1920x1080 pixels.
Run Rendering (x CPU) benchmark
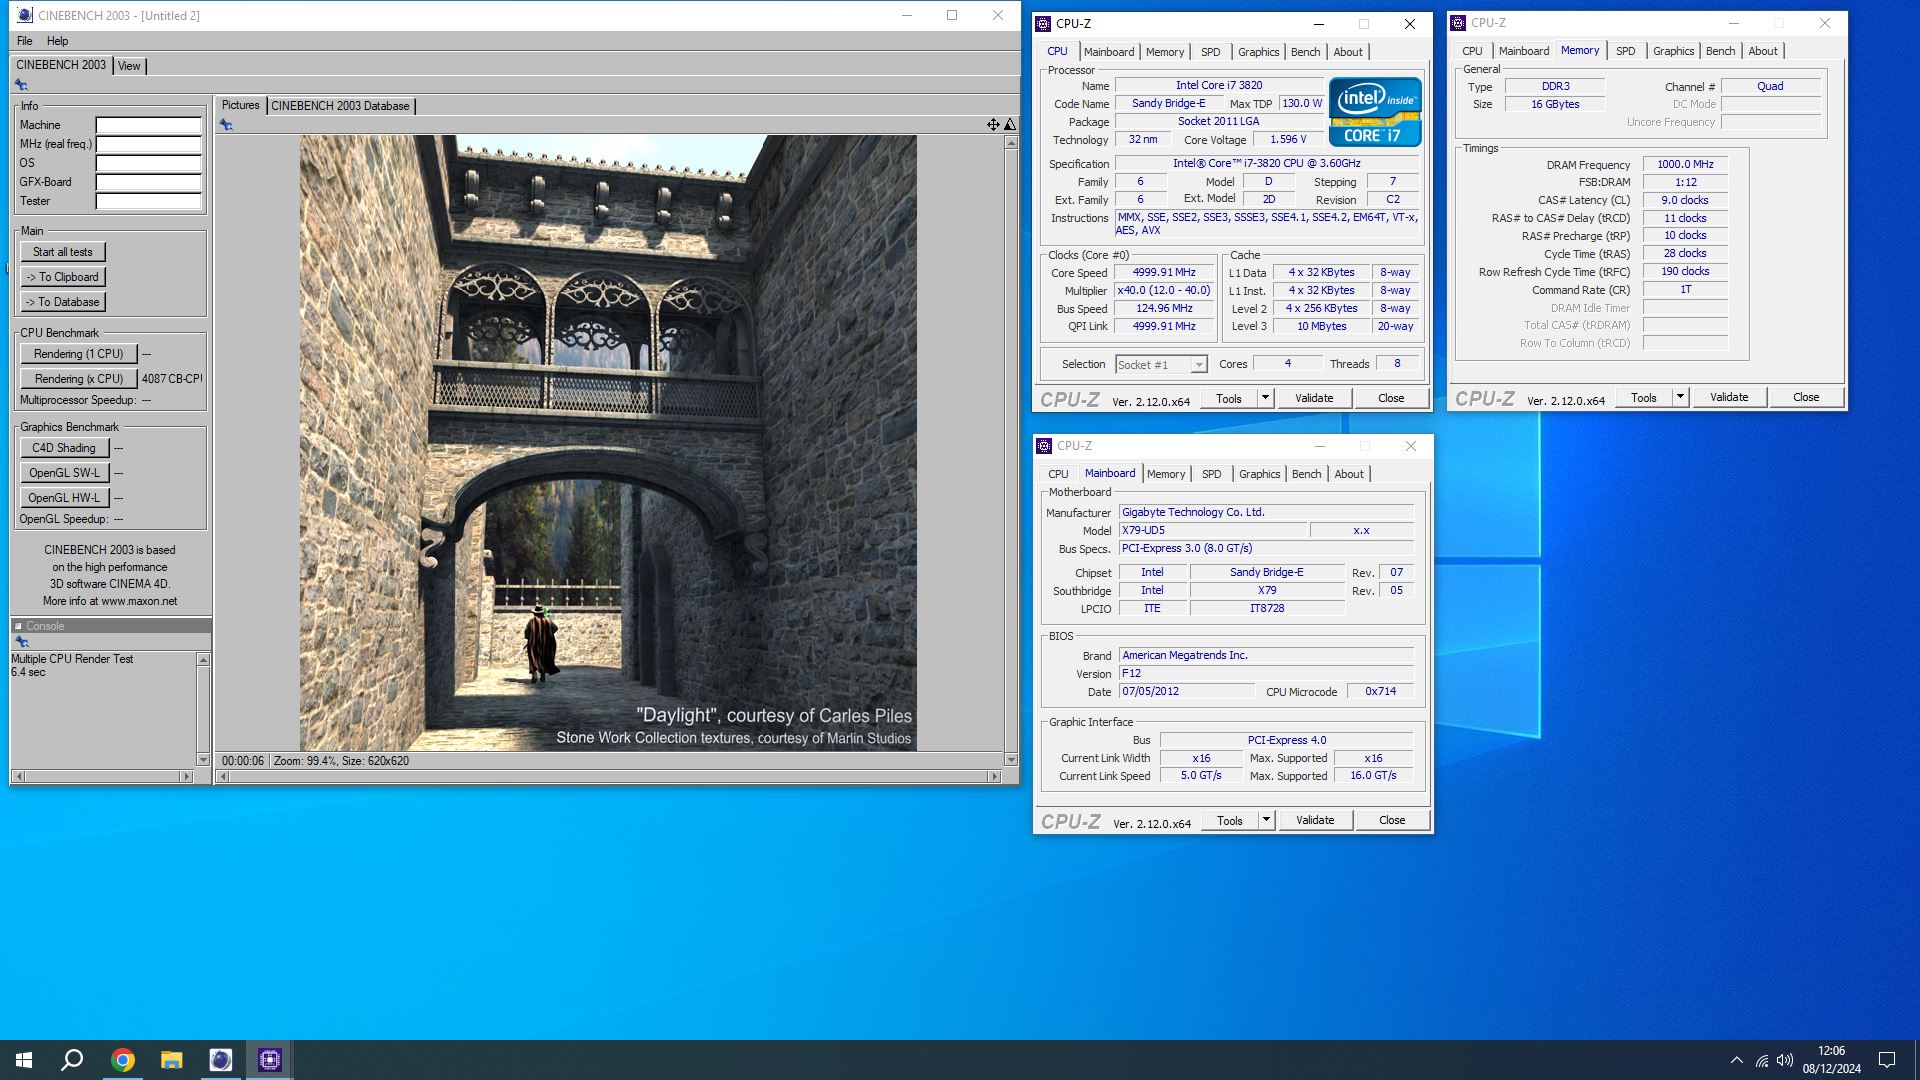pyautogui.click(x=78, y=379)
